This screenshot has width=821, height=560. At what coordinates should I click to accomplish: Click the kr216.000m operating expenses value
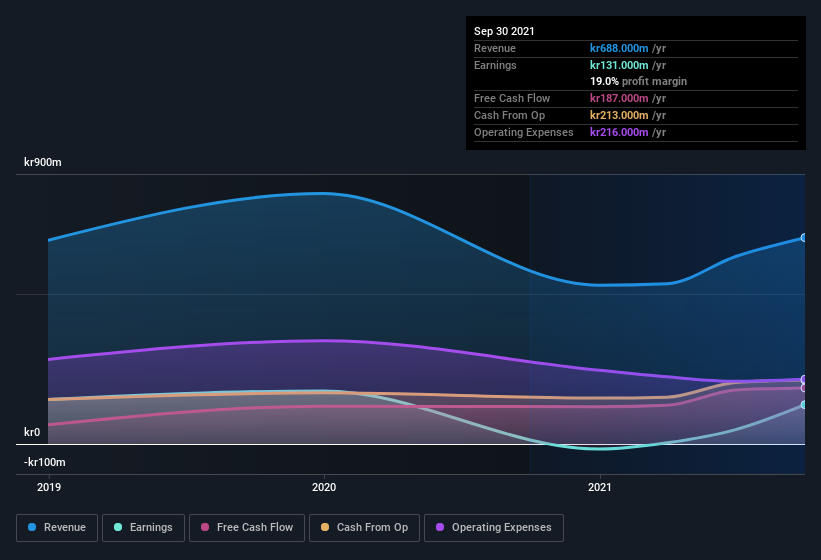[619, 132]
